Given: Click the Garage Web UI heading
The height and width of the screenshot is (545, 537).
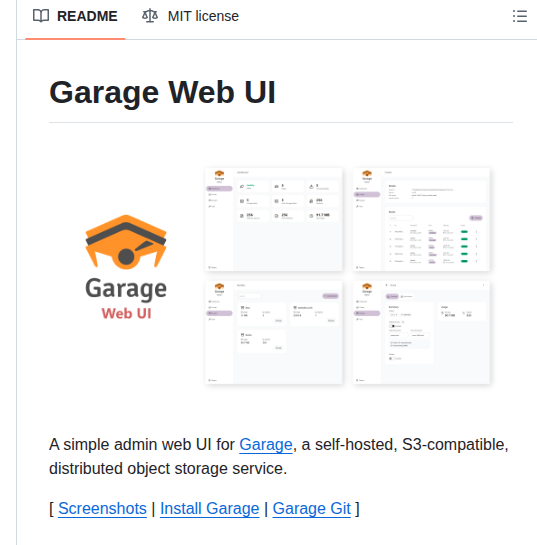Looking at the screenshot, I should tap(163, 92).
